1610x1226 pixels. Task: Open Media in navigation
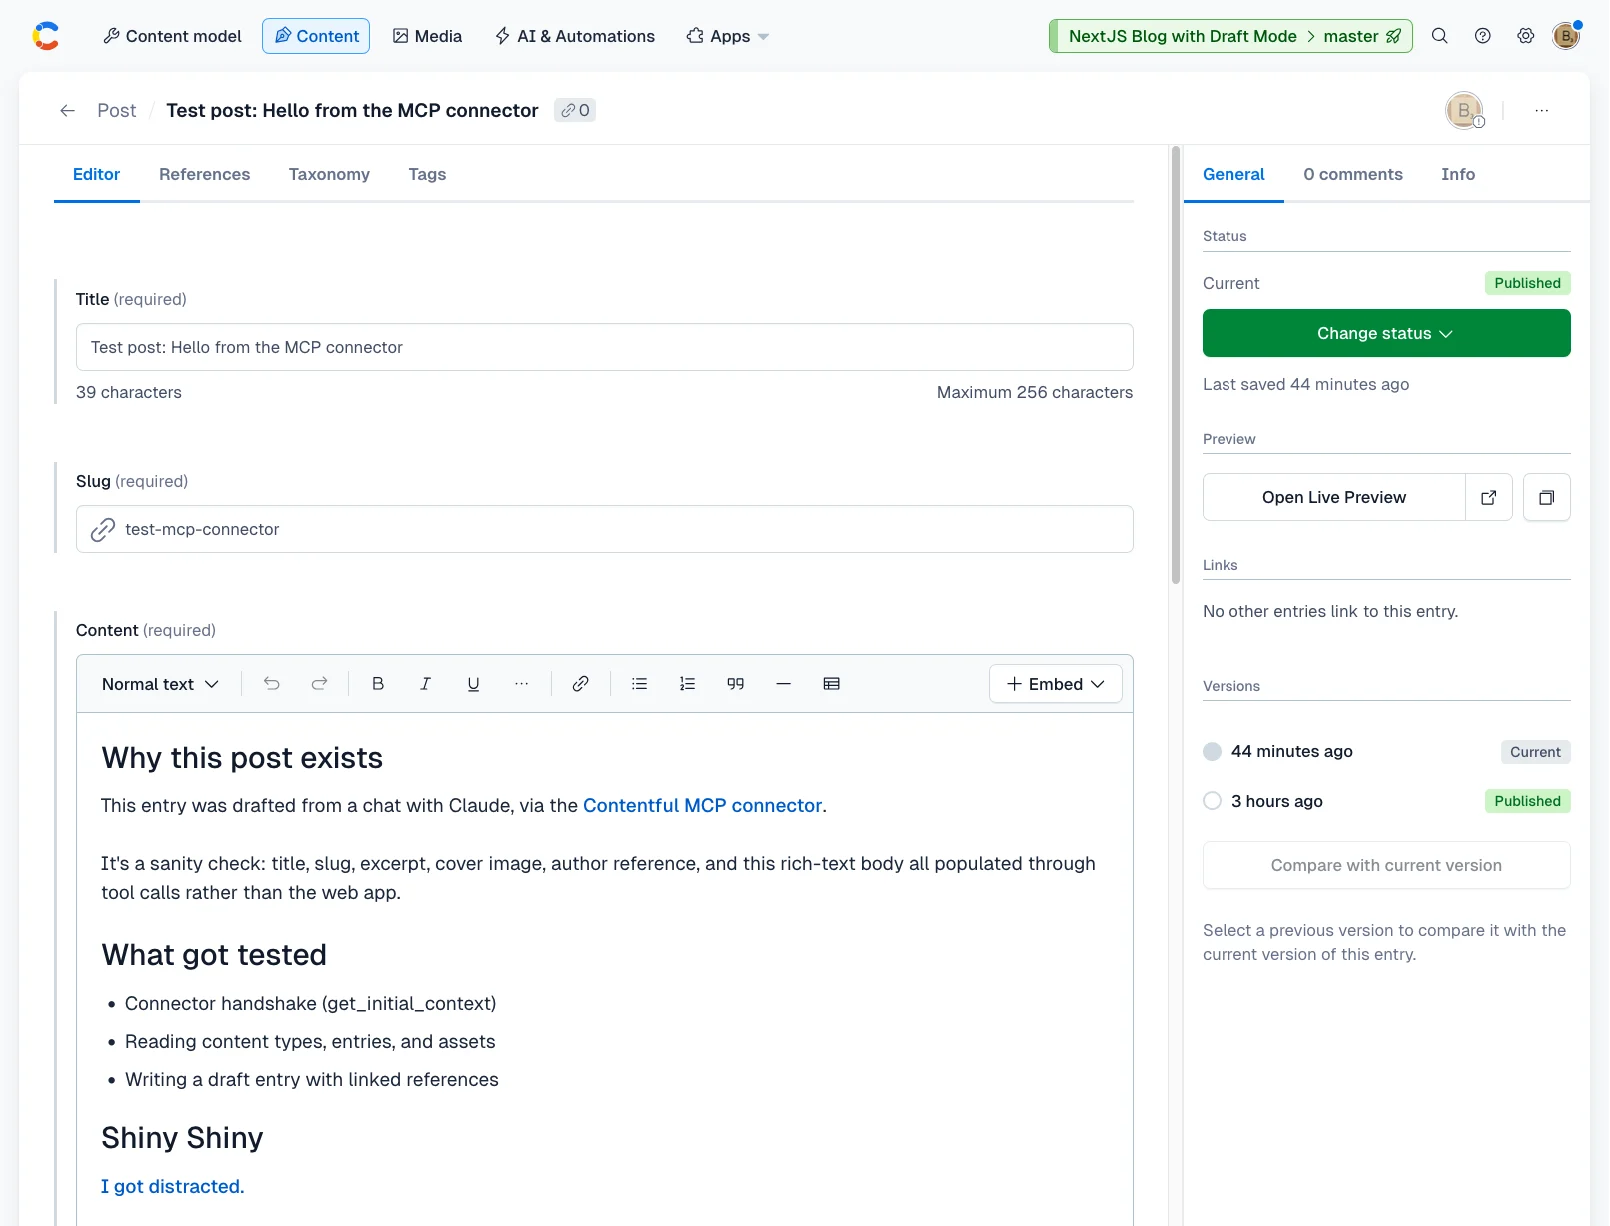[x=427, y=36]
